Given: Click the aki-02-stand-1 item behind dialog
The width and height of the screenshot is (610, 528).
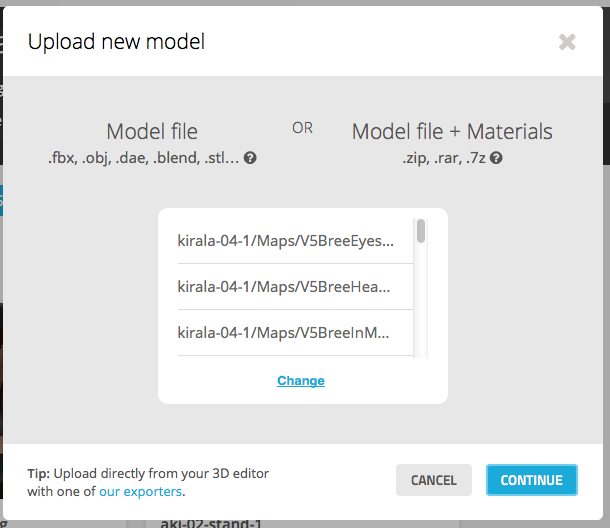Looking at the screenshot, I should pos(211,523).
